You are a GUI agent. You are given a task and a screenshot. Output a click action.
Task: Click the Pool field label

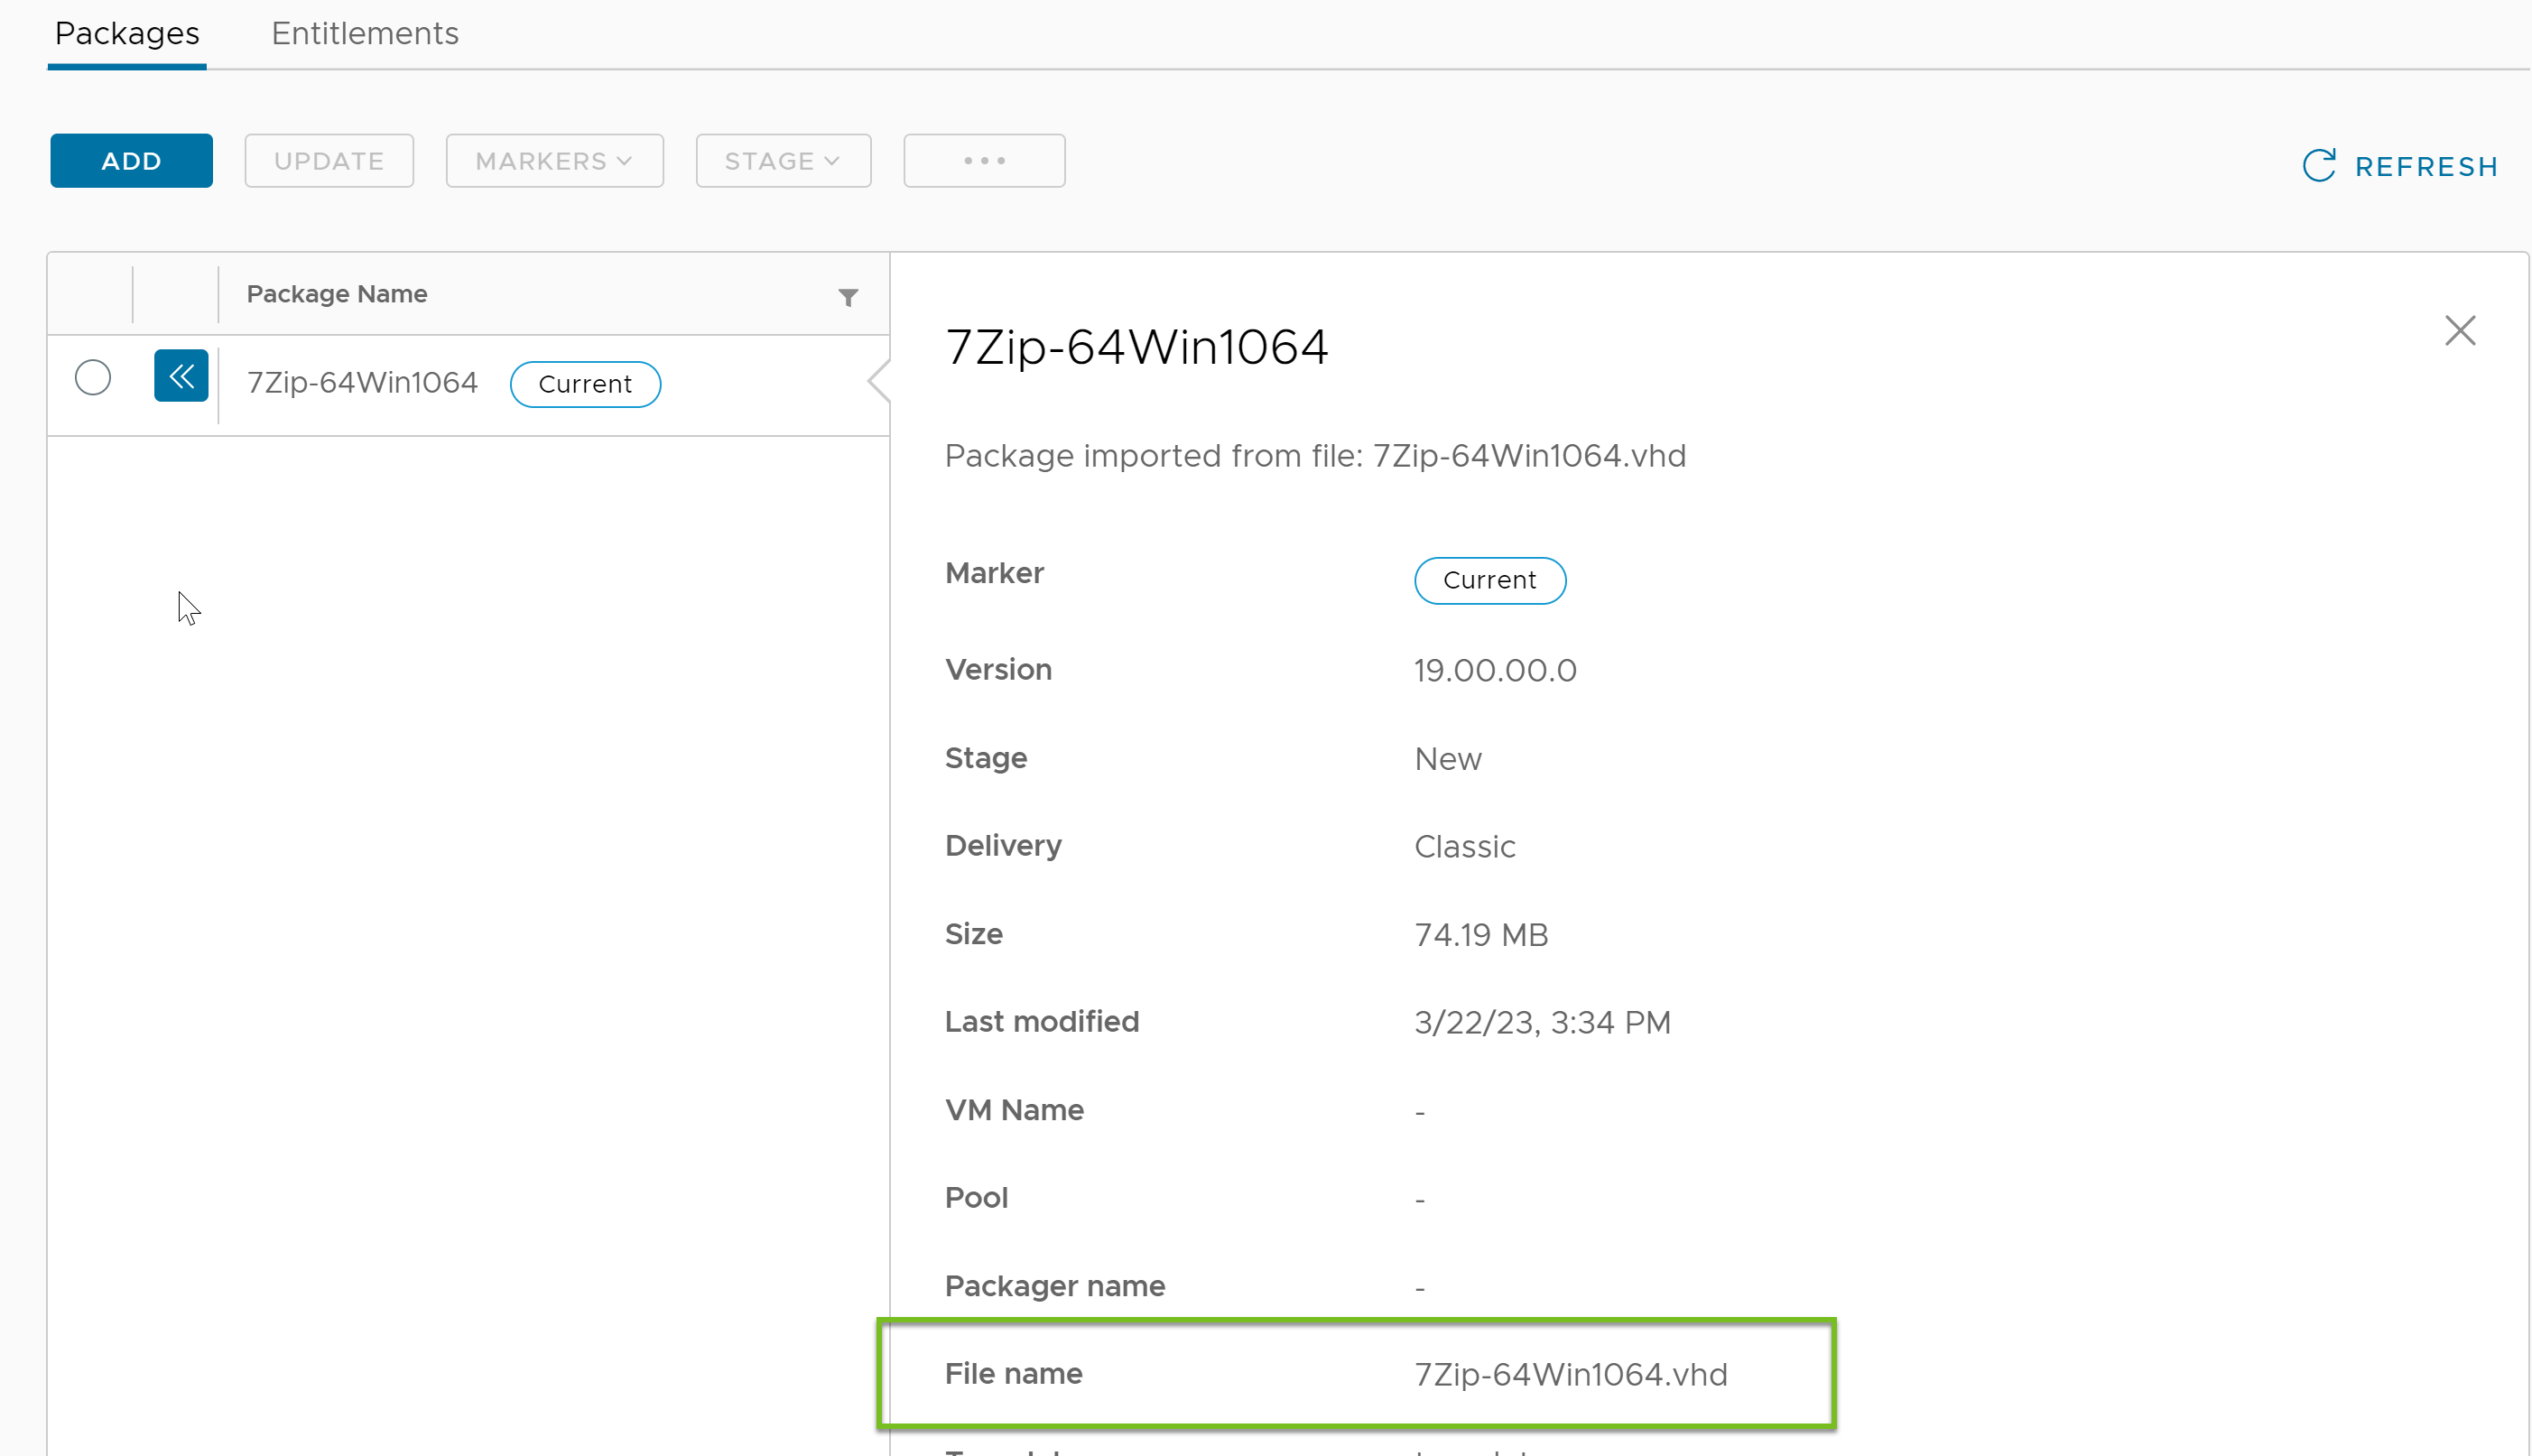point(976,1198)
